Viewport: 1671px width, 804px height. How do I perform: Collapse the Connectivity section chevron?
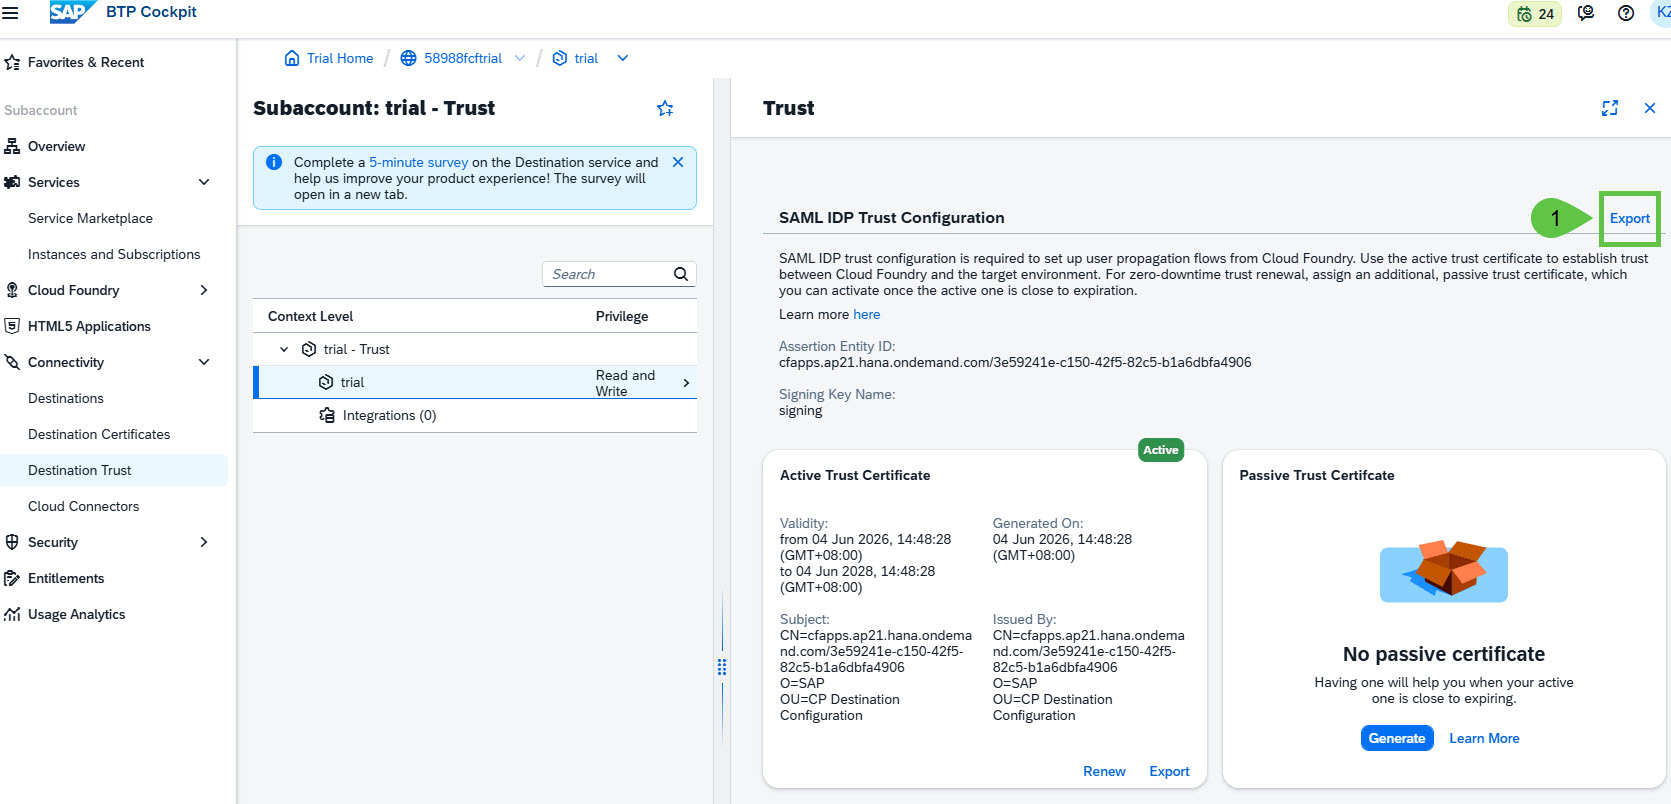(x=204, y=362)
